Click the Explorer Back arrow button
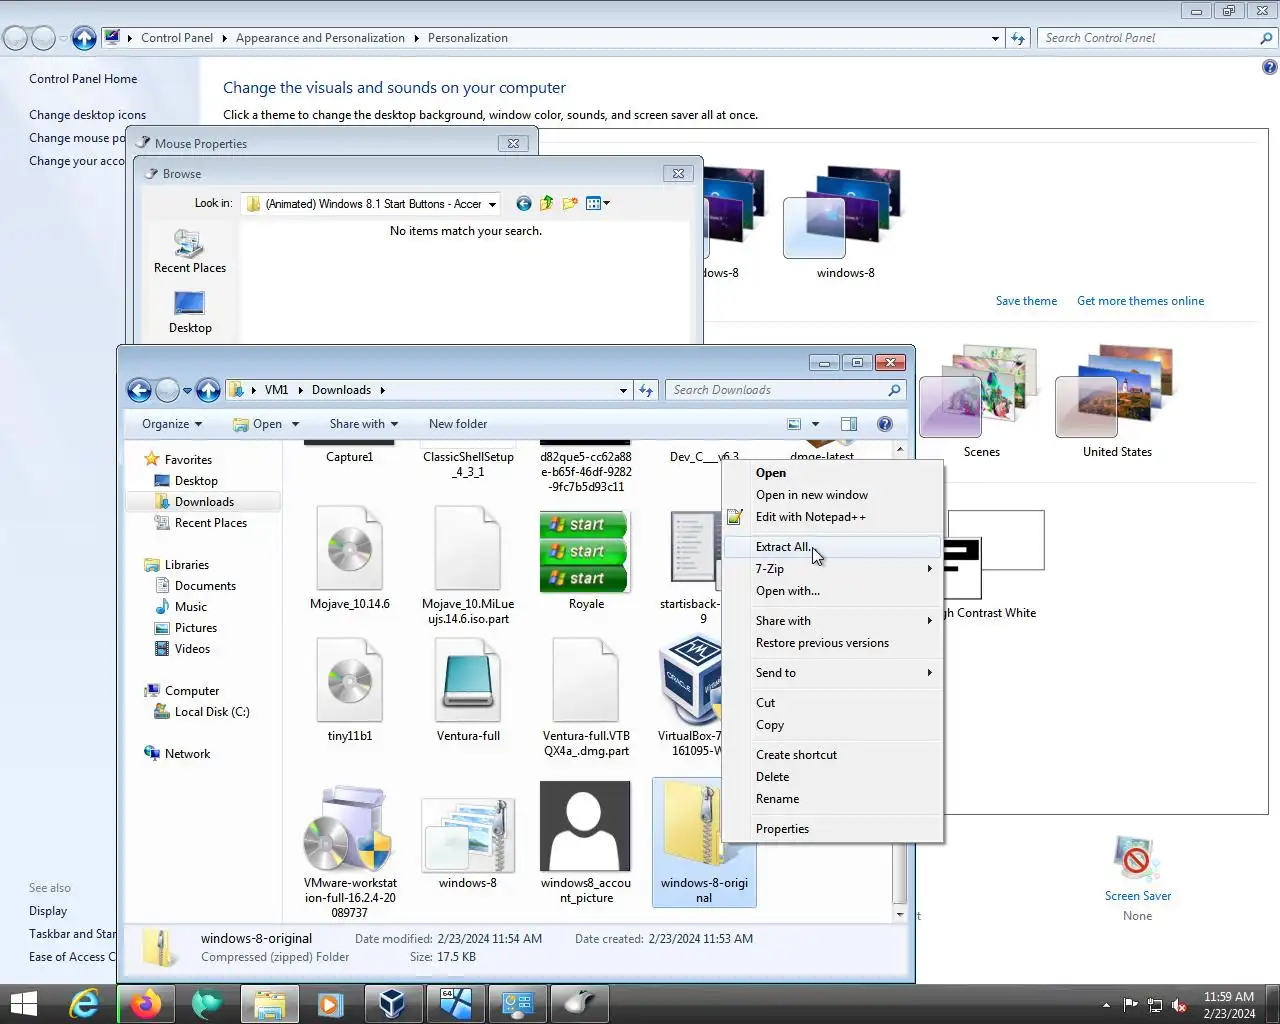 [140, 390]
